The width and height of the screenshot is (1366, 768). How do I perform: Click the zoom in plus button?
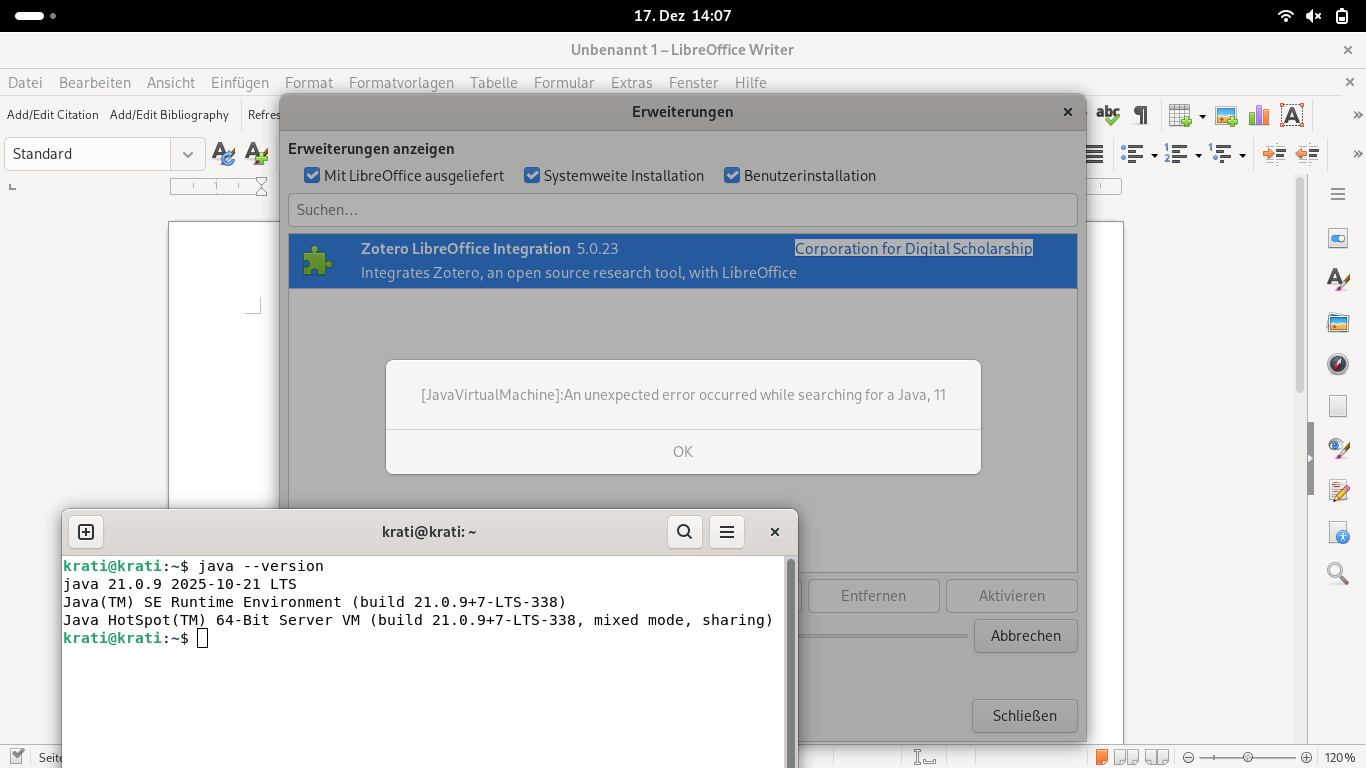point(1306,757)
